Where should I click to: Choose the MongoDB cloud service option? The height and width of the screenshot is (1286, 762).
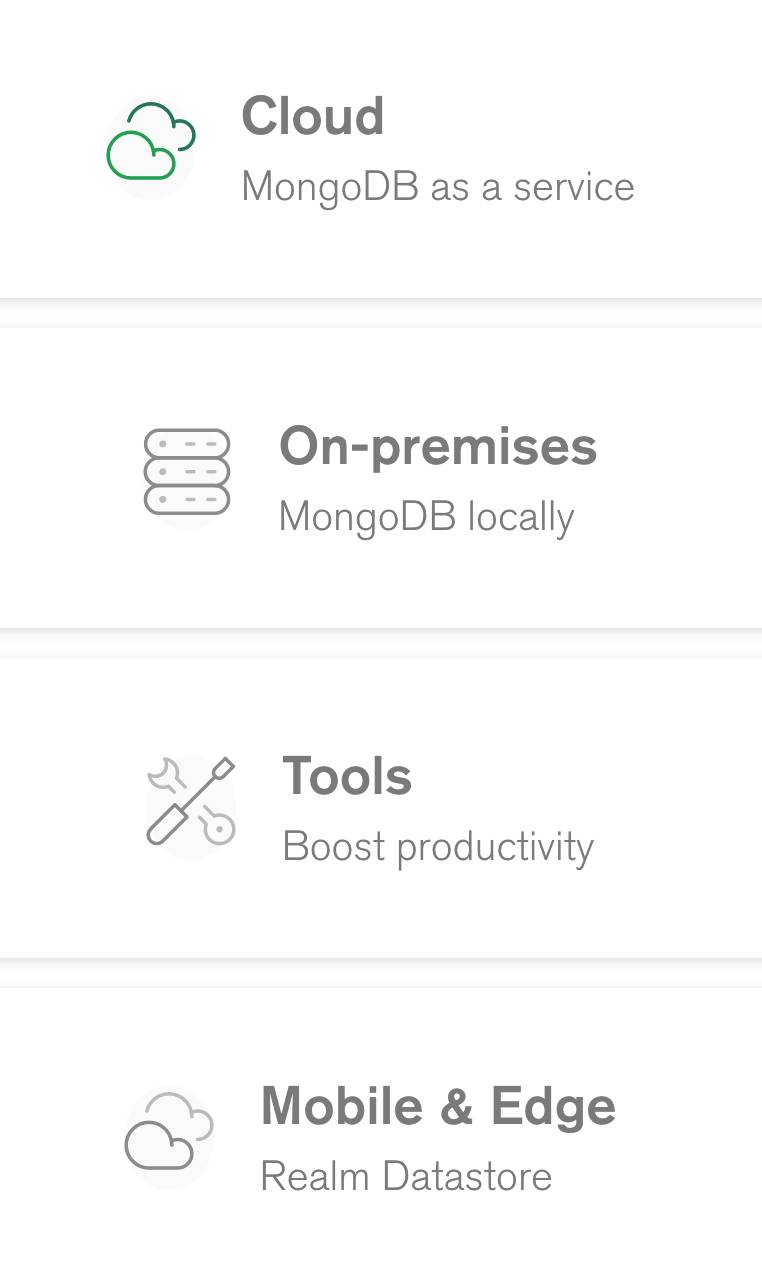pos(381,149)
